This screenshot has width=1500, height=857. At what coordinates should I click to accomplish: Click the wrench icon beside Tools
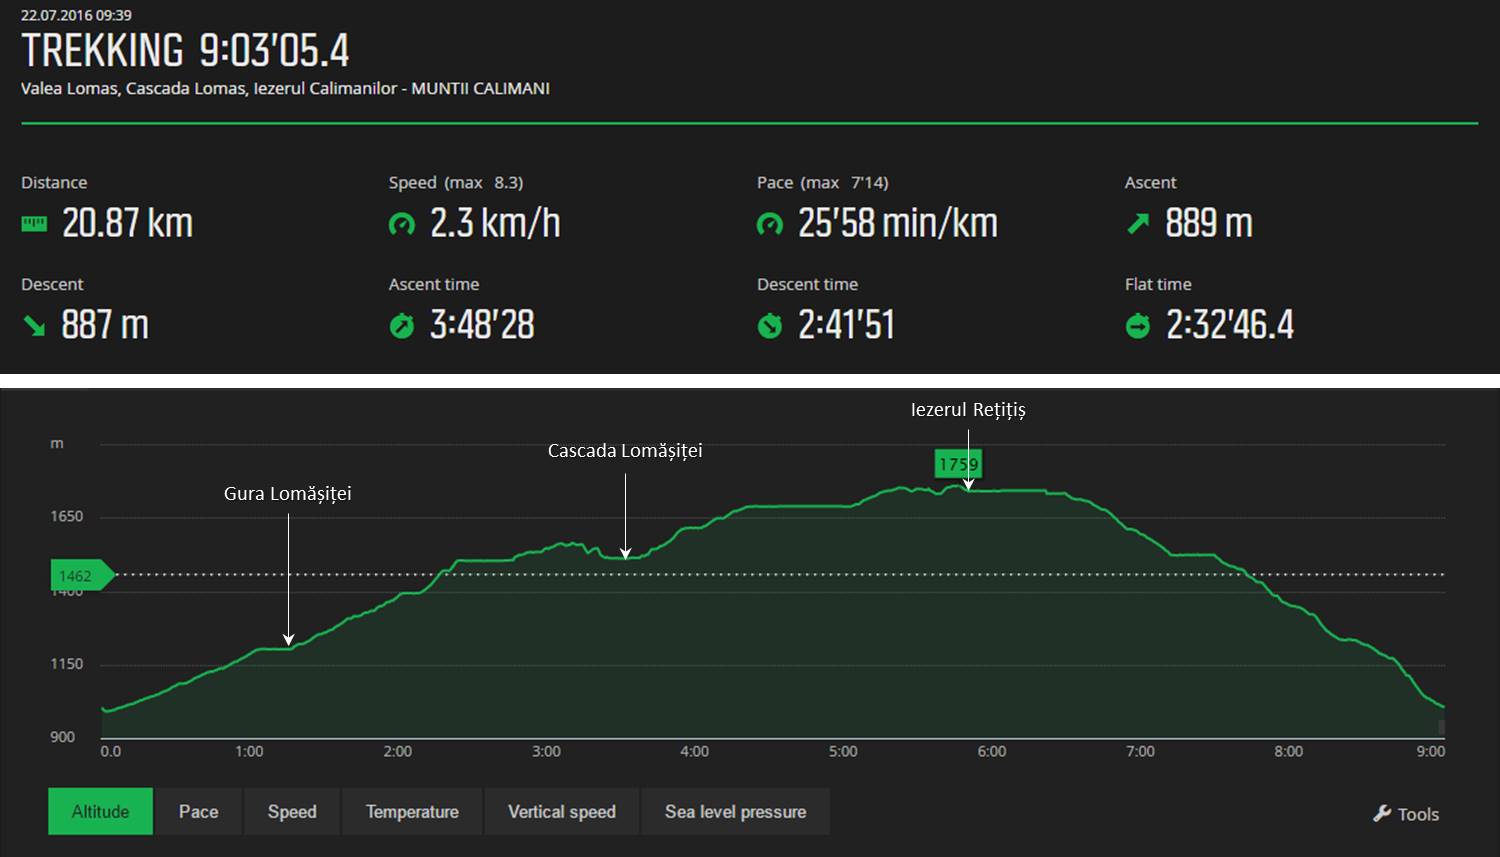tap(1382, 813)
